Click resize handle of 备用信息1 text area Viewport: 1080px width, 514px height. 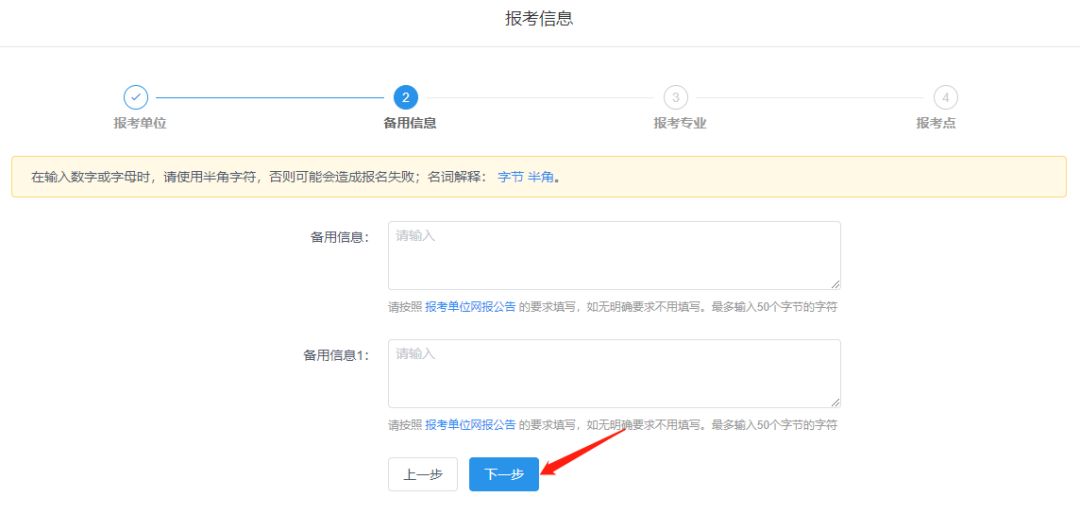pos(835,402)
